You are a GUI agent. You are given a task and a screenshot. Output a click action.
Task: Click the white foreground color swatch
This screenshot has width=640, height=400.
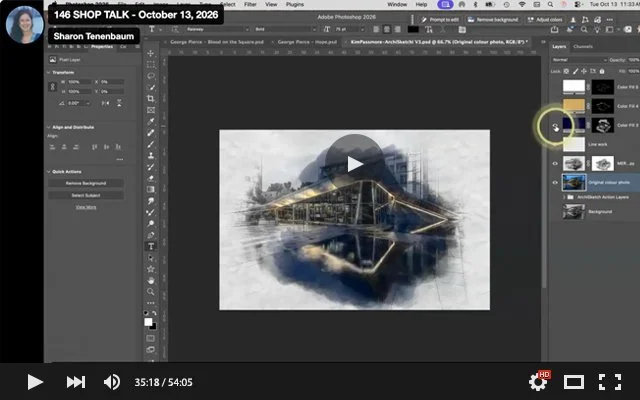point(148,322)
